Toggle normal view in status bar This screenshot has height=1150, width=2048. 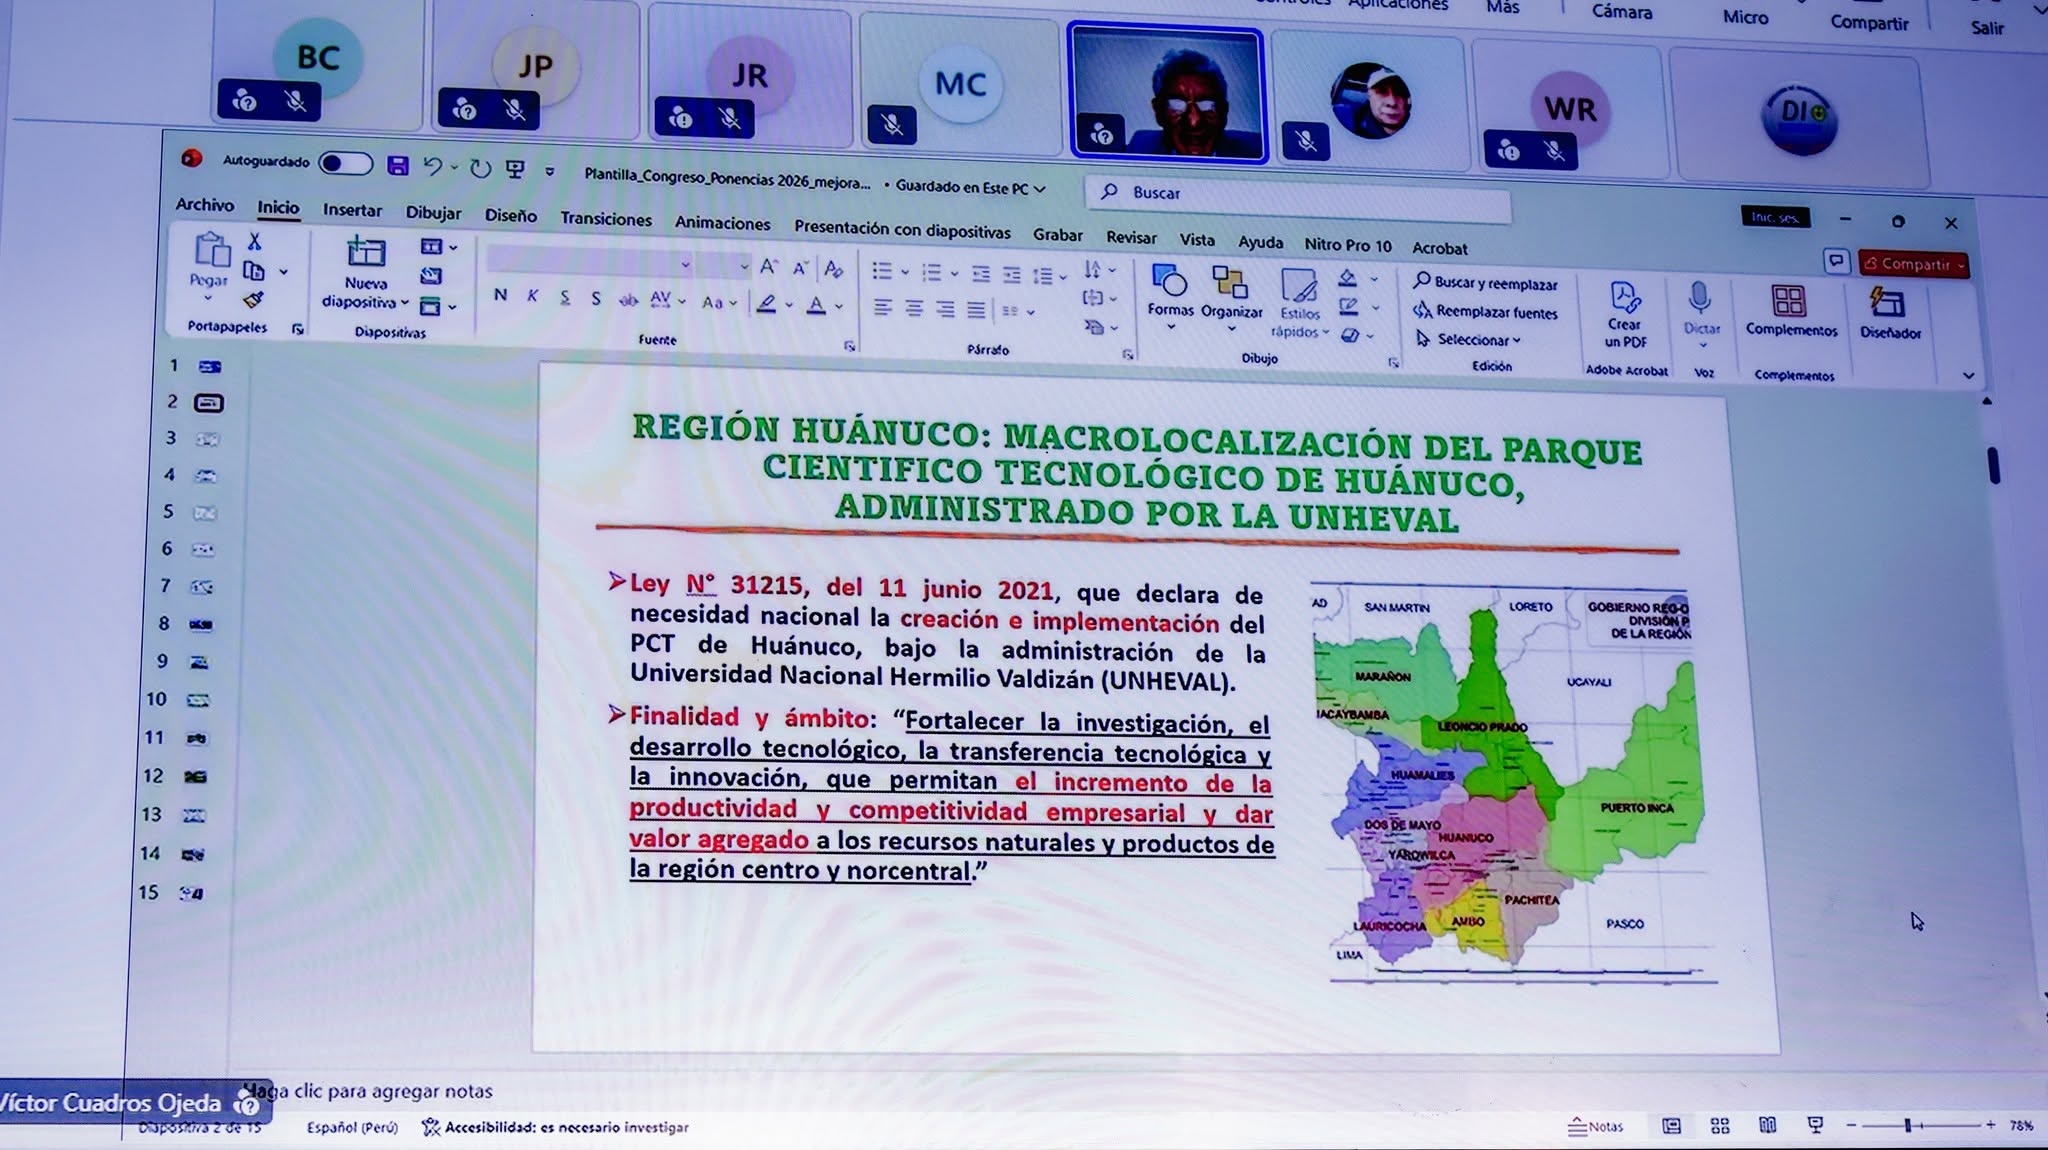tap(1671, 1126)
